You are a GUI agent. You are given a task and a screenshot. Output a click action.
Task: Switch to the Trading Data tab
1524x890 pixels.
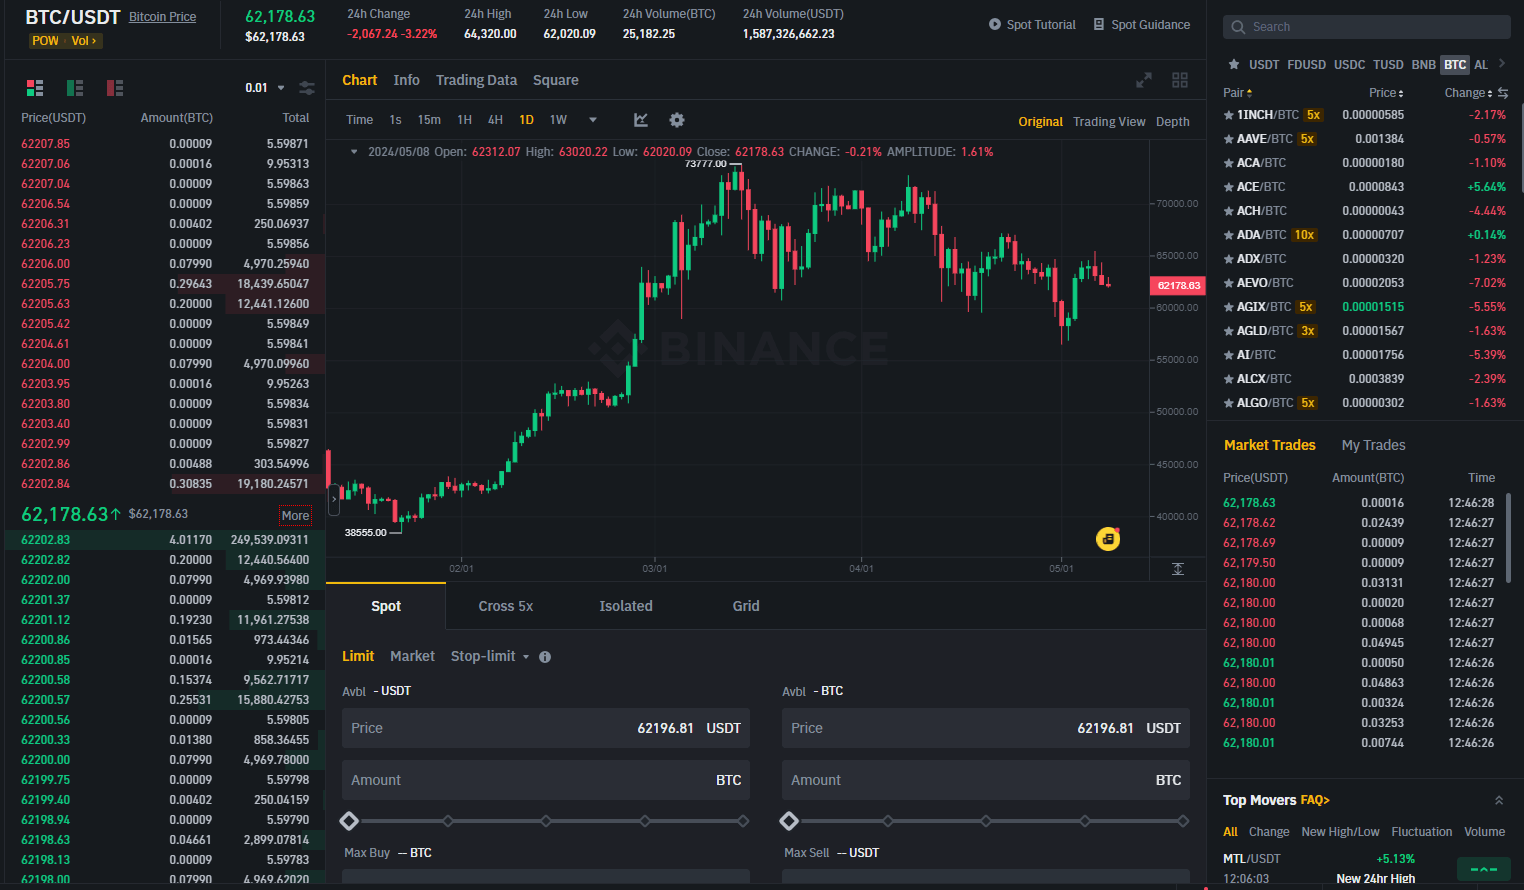[x=476, y=80]
